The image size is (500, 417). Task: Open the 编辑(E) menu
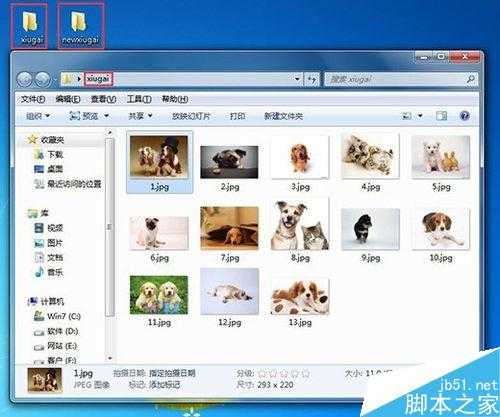(68, 99)
